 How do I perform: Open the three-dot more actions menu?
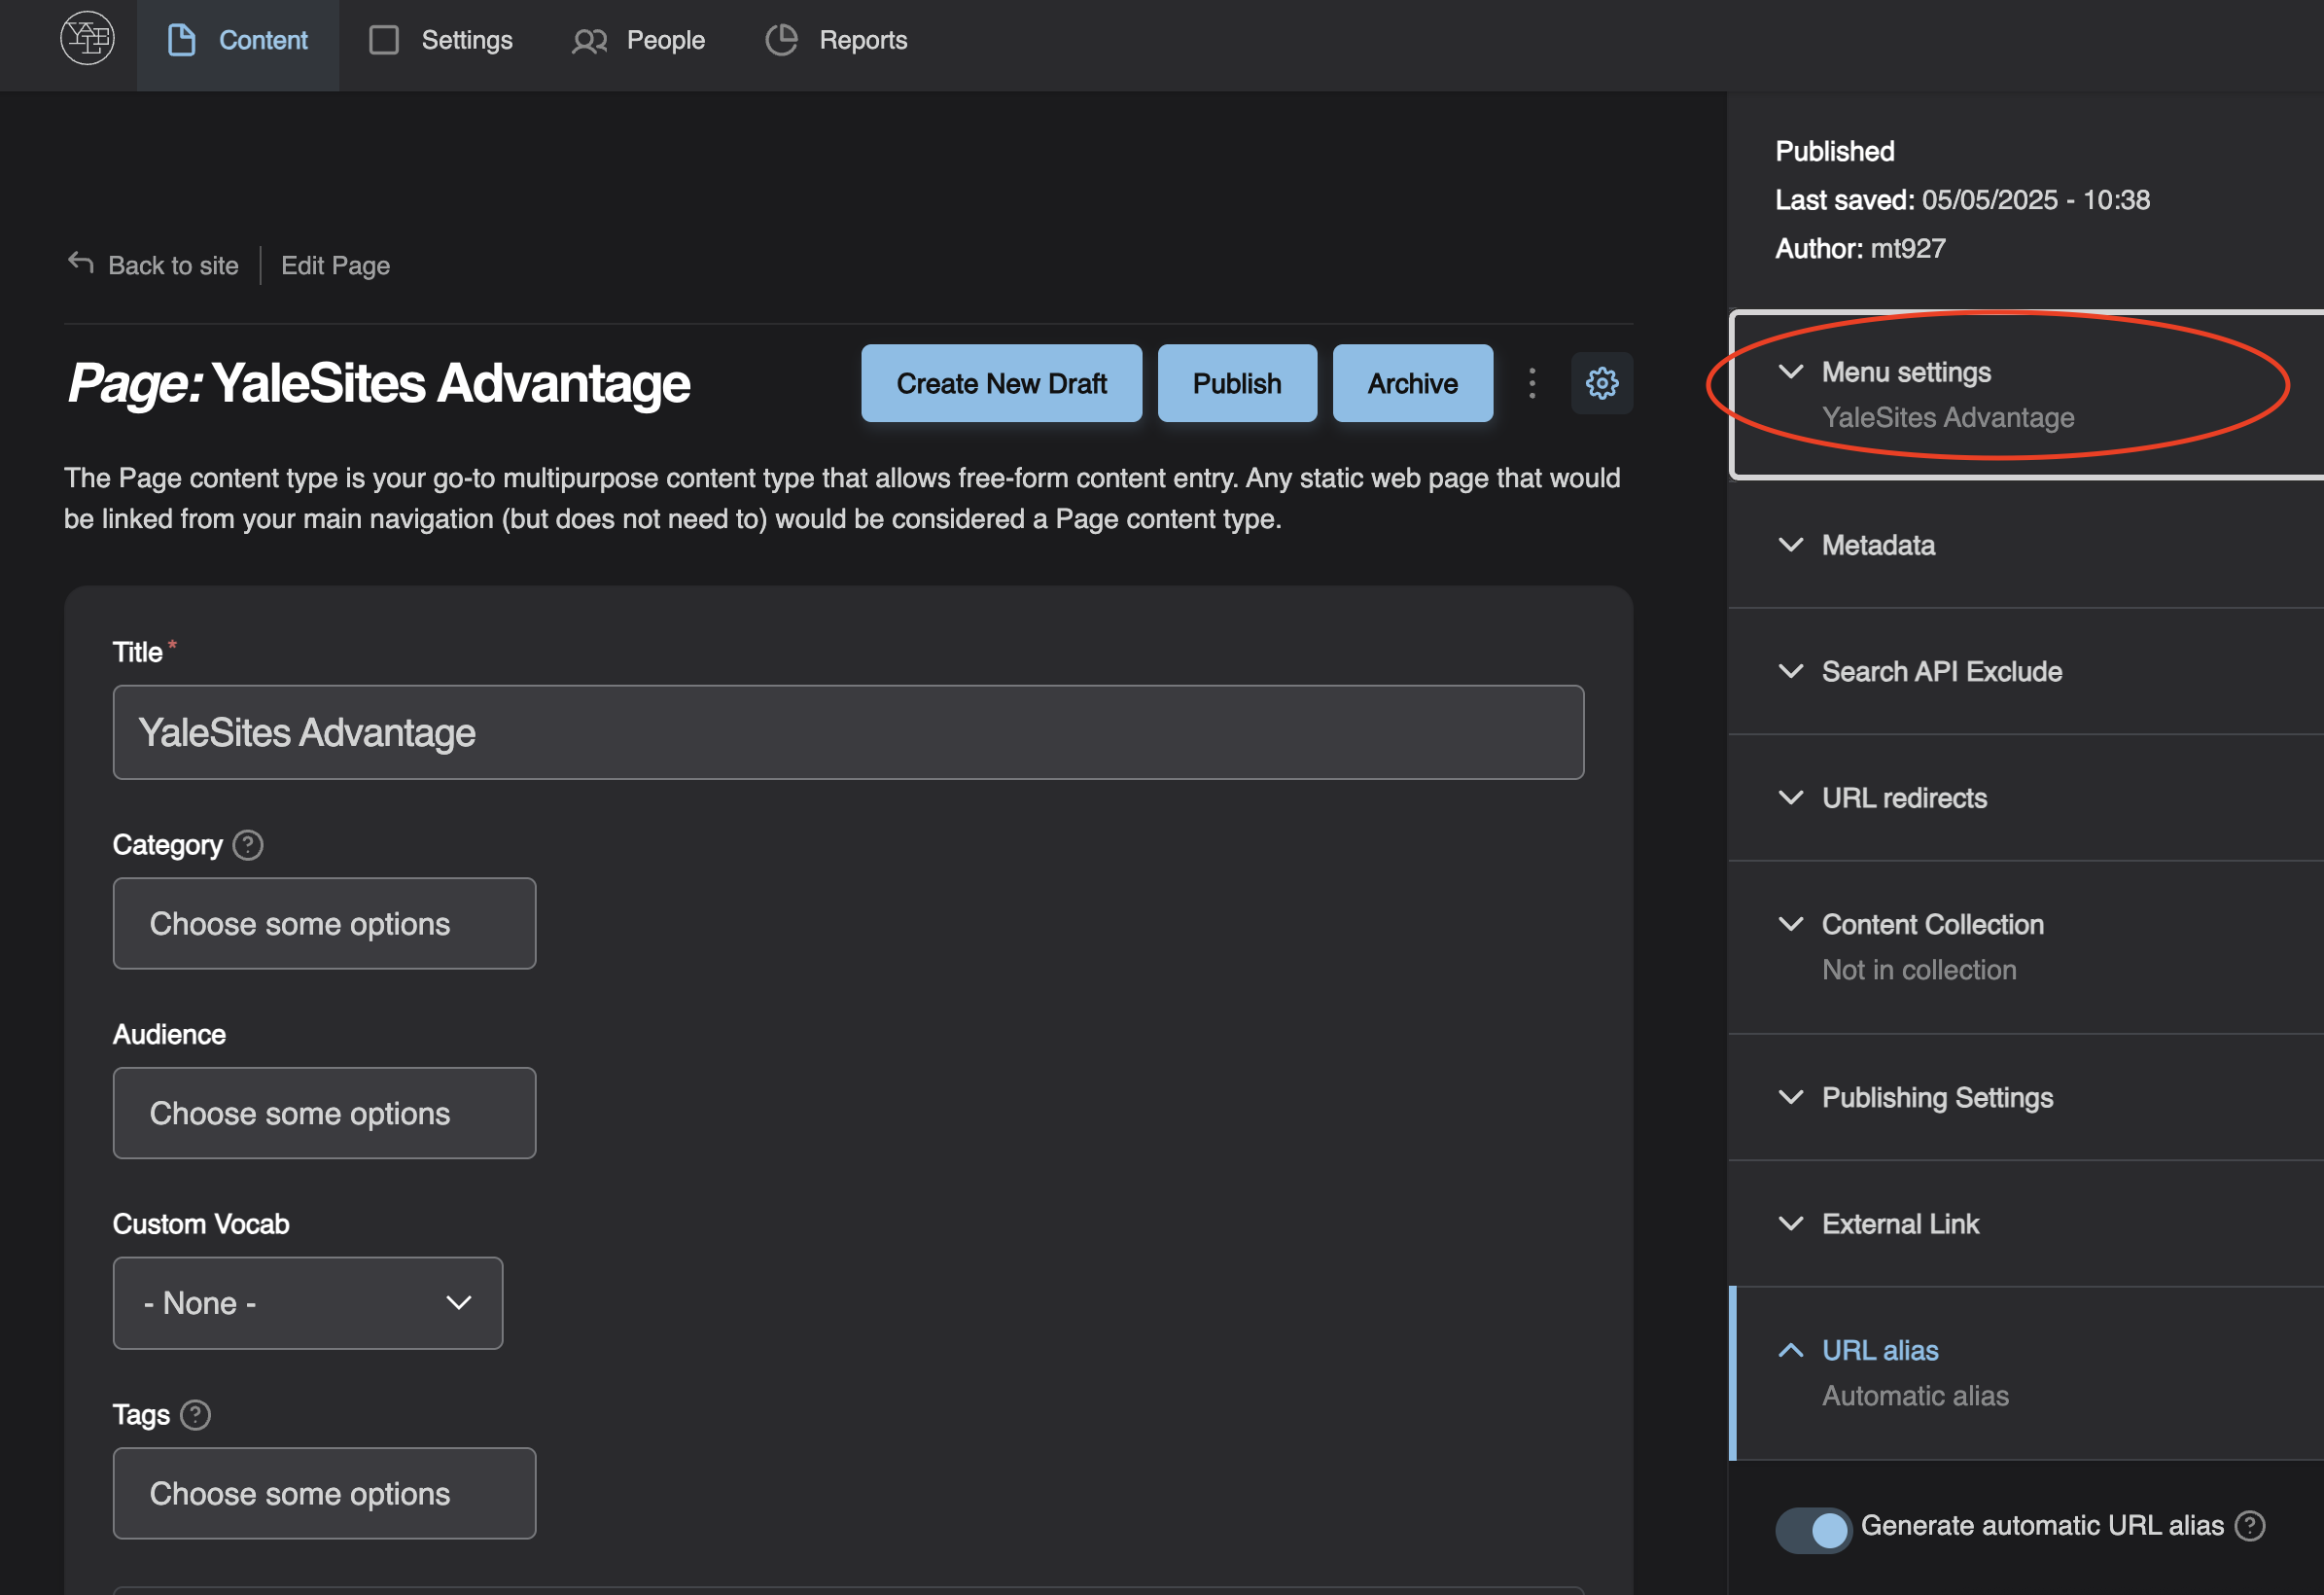point(1531,383)
